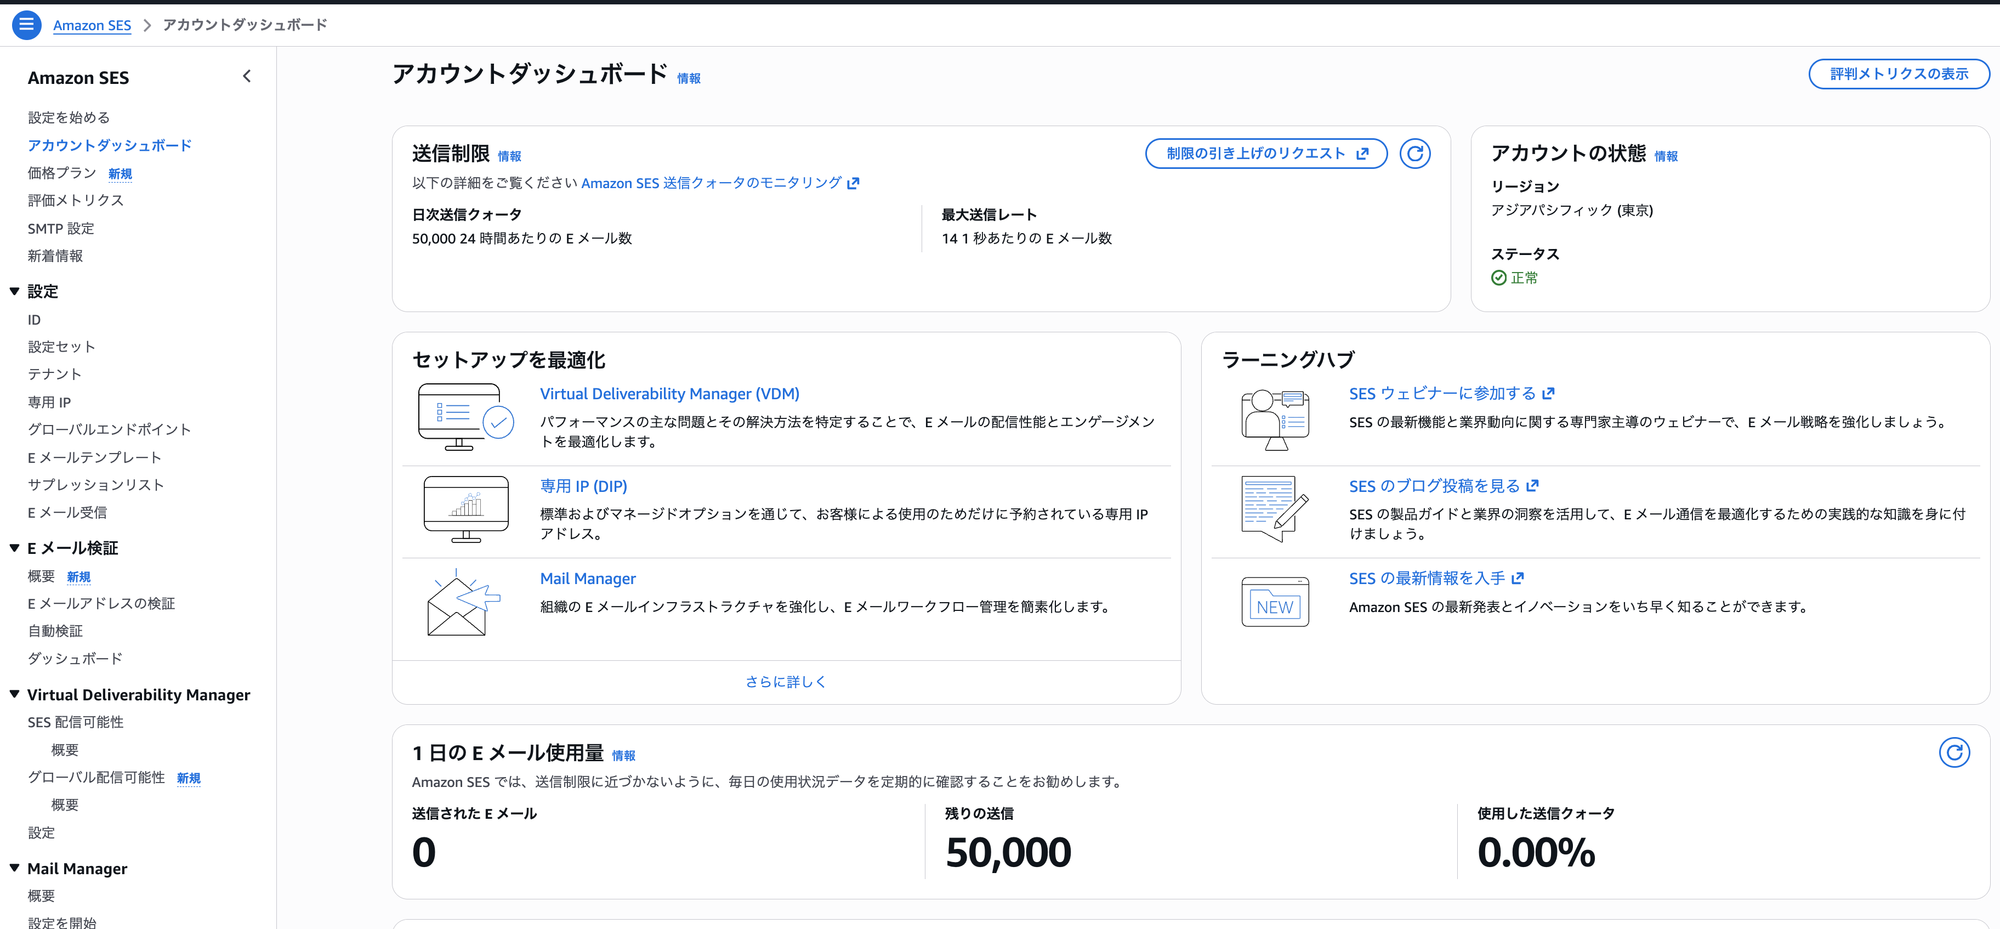Click 情報 next to アカウントの状態 heading
The height and width of the screenshot is (929, 2000).
tap(1666, 156)
